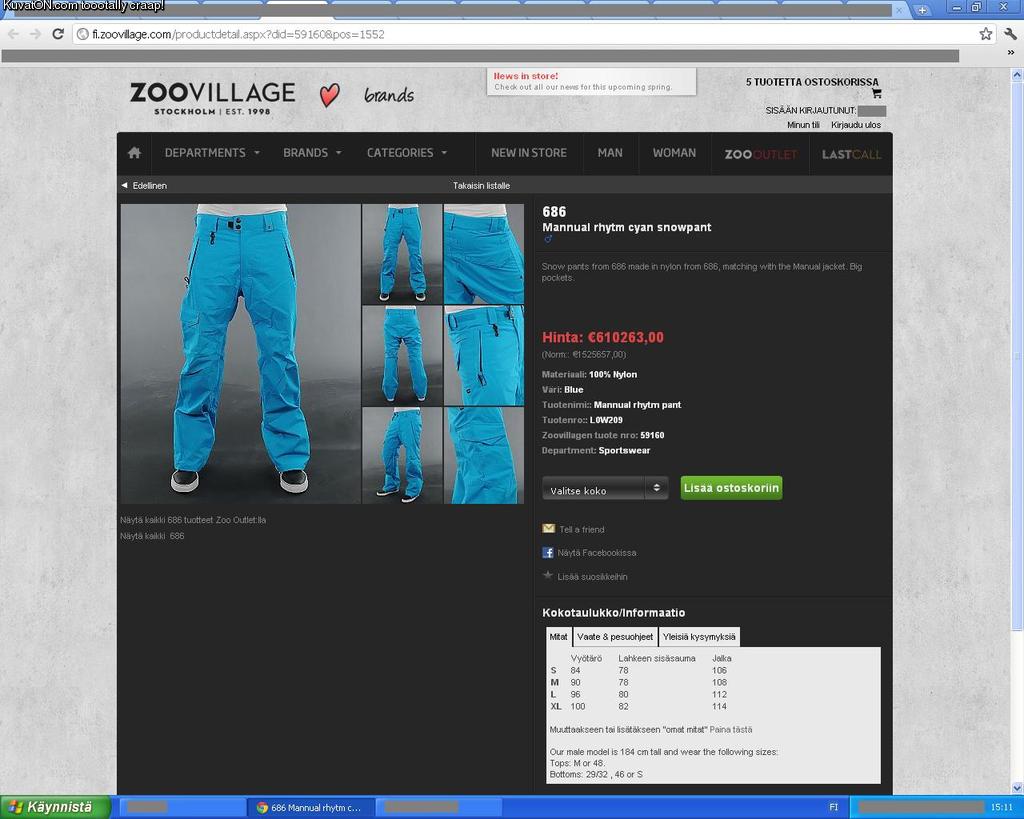This screenshot has height=819, width=1024.
Task: Reload the page using refresh button
Action: (58, 34)
